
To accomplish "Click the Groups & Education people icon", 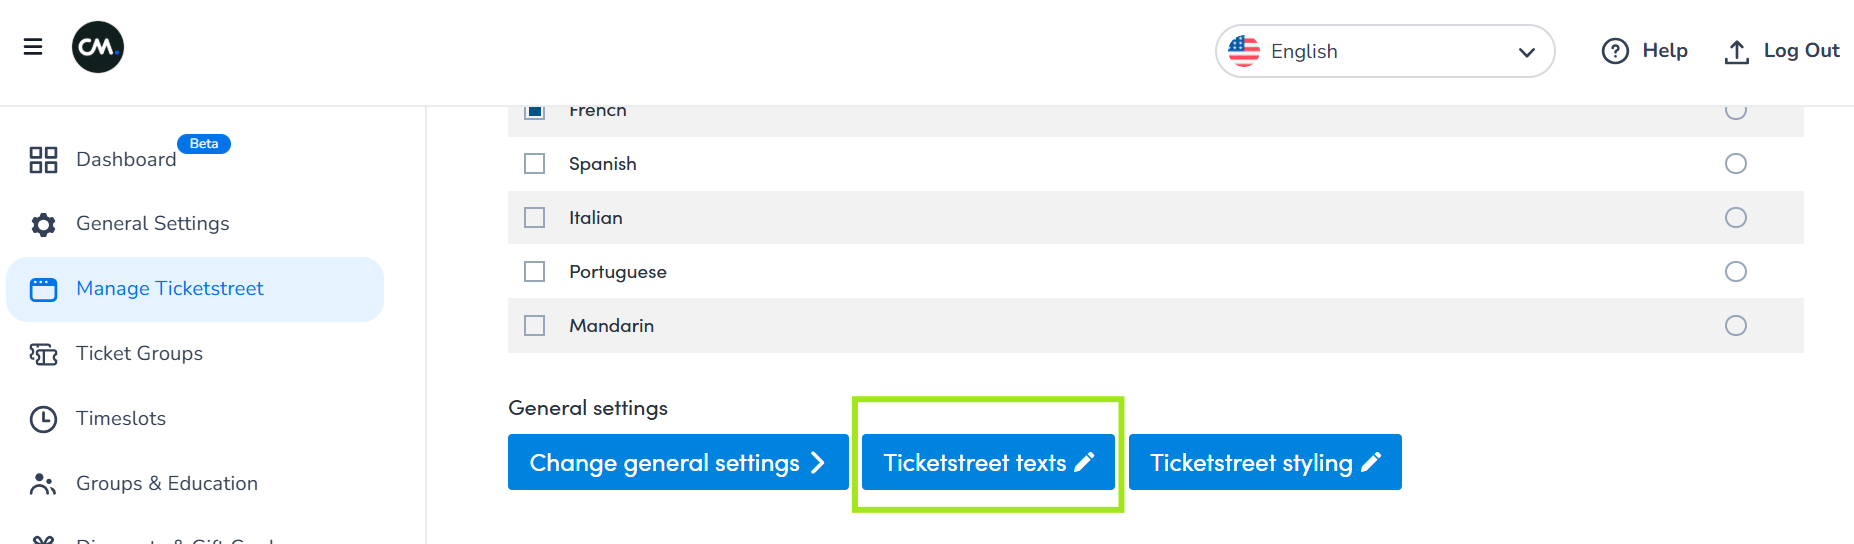I will tap(43, 484).
